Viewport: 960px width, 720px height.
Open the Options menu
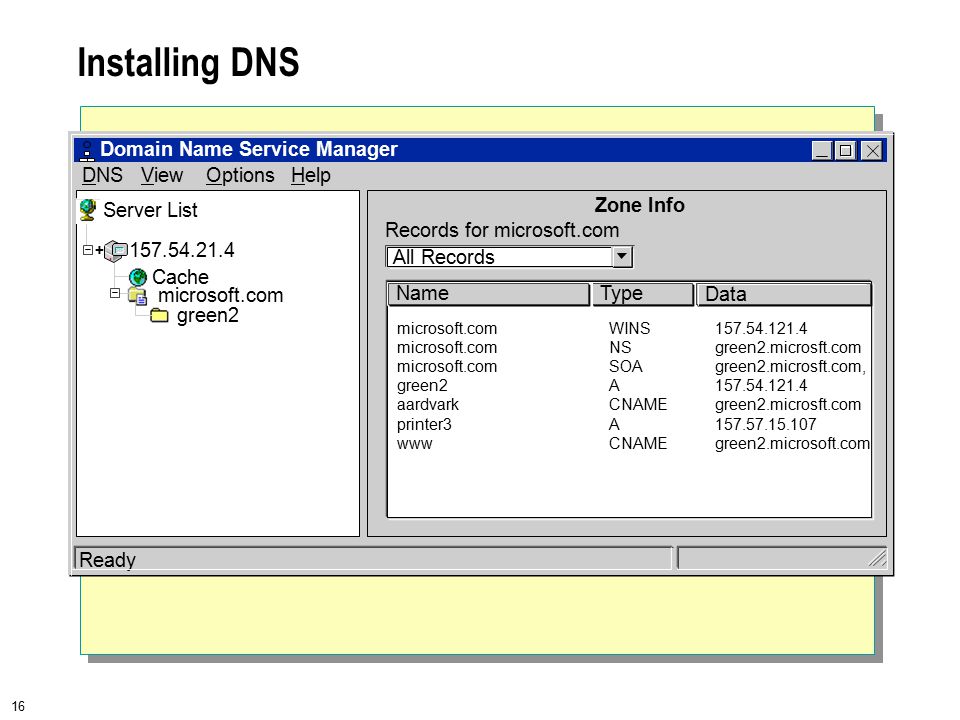coord(240,176)
